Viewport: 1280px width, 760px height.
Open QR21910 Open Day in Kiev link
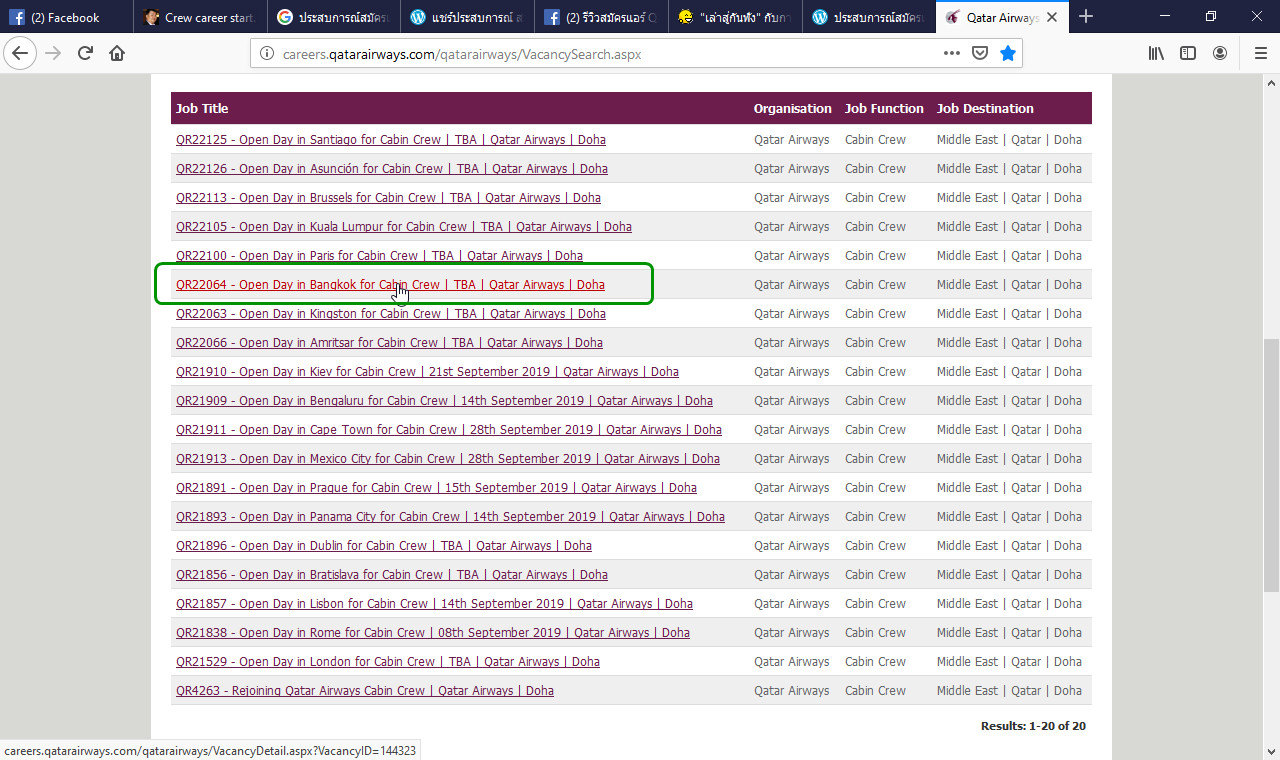coord(427,372)
